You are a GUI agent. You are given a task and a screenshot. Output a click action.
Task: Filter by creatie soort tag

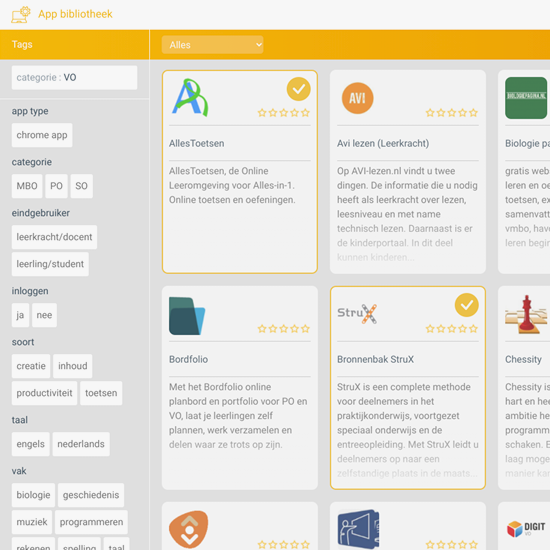[x=31, y=366]
